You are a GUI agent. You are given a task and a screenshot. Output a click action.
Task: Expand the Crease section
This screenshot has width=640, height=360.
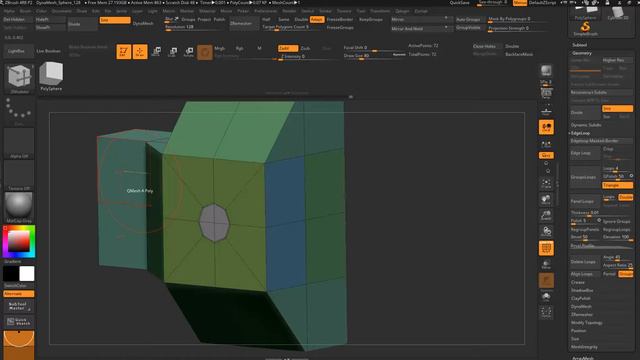coord(578,282)
